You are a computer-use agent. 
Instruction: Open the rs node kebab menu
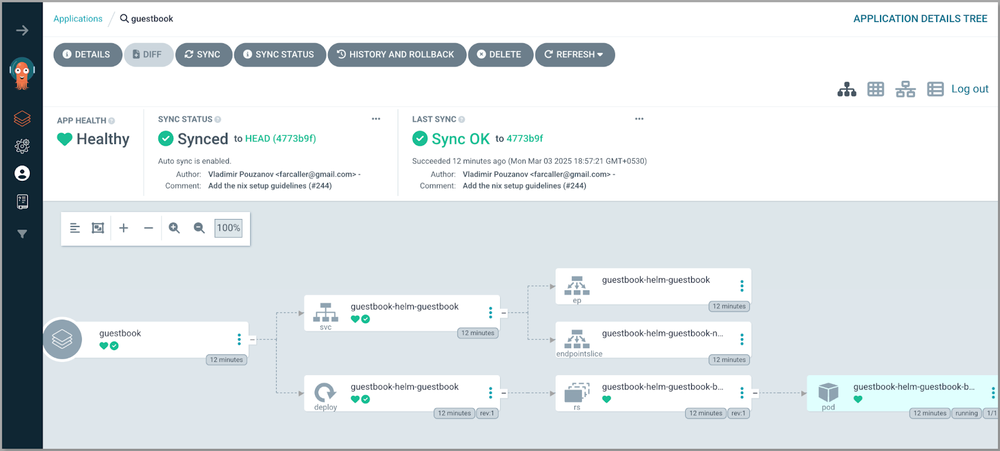click(742, 393)
